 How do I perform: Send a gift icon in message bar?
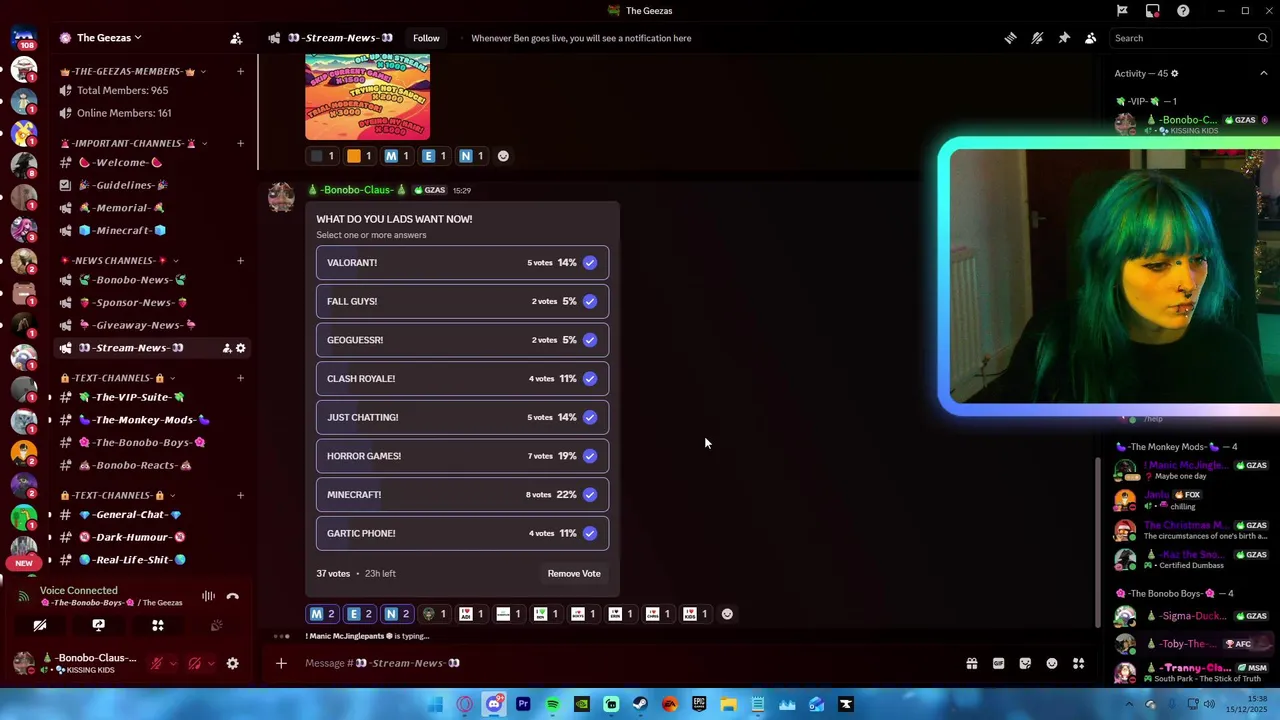click(x=972, y=663)
